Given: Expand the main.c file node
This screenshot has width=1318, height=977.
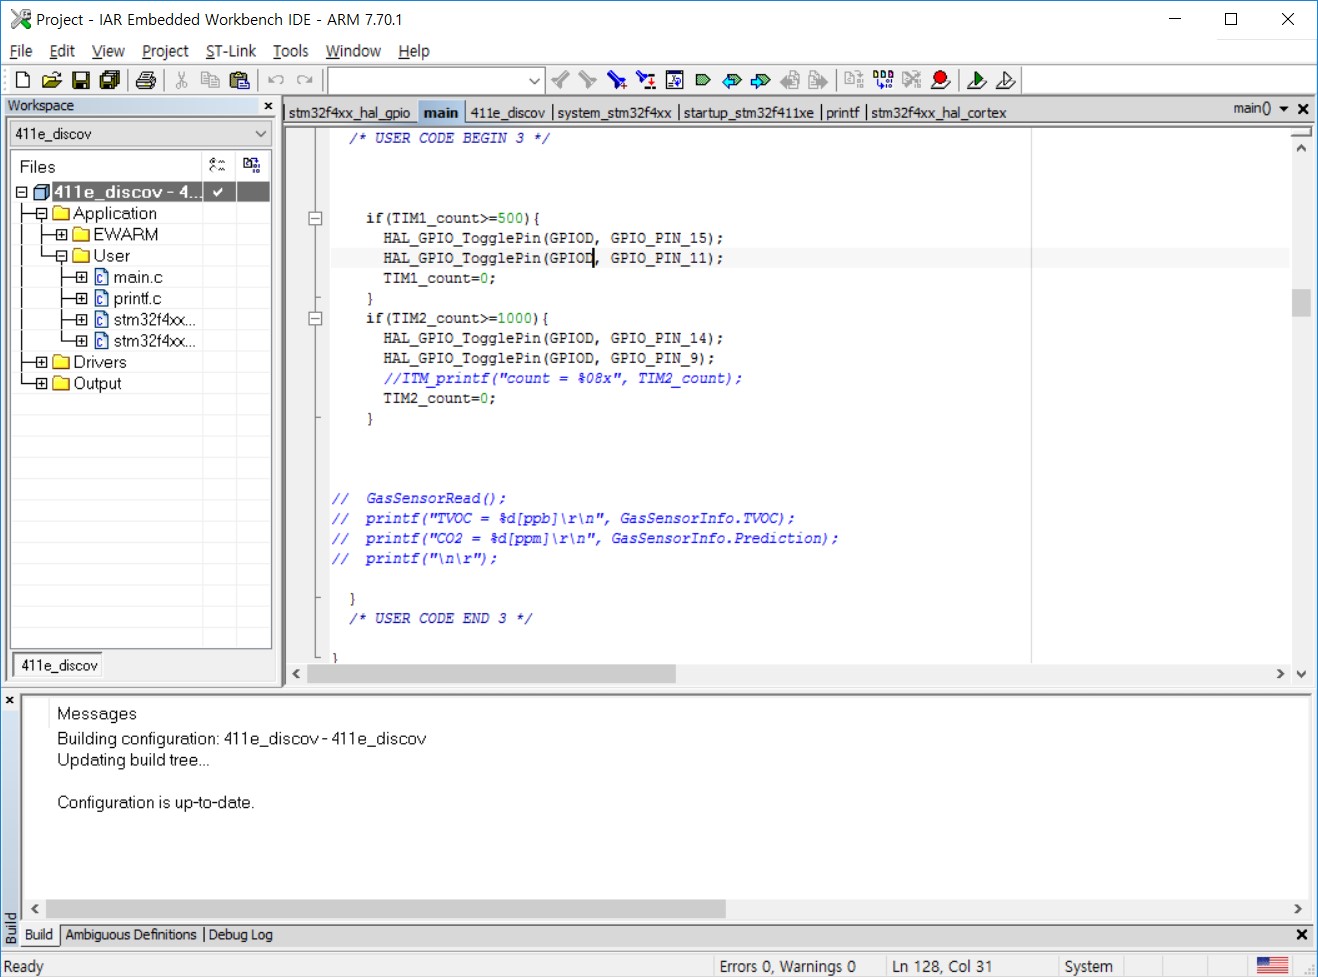Looking at the screenshot, I should pyautogui.click(x=81, y=277).
